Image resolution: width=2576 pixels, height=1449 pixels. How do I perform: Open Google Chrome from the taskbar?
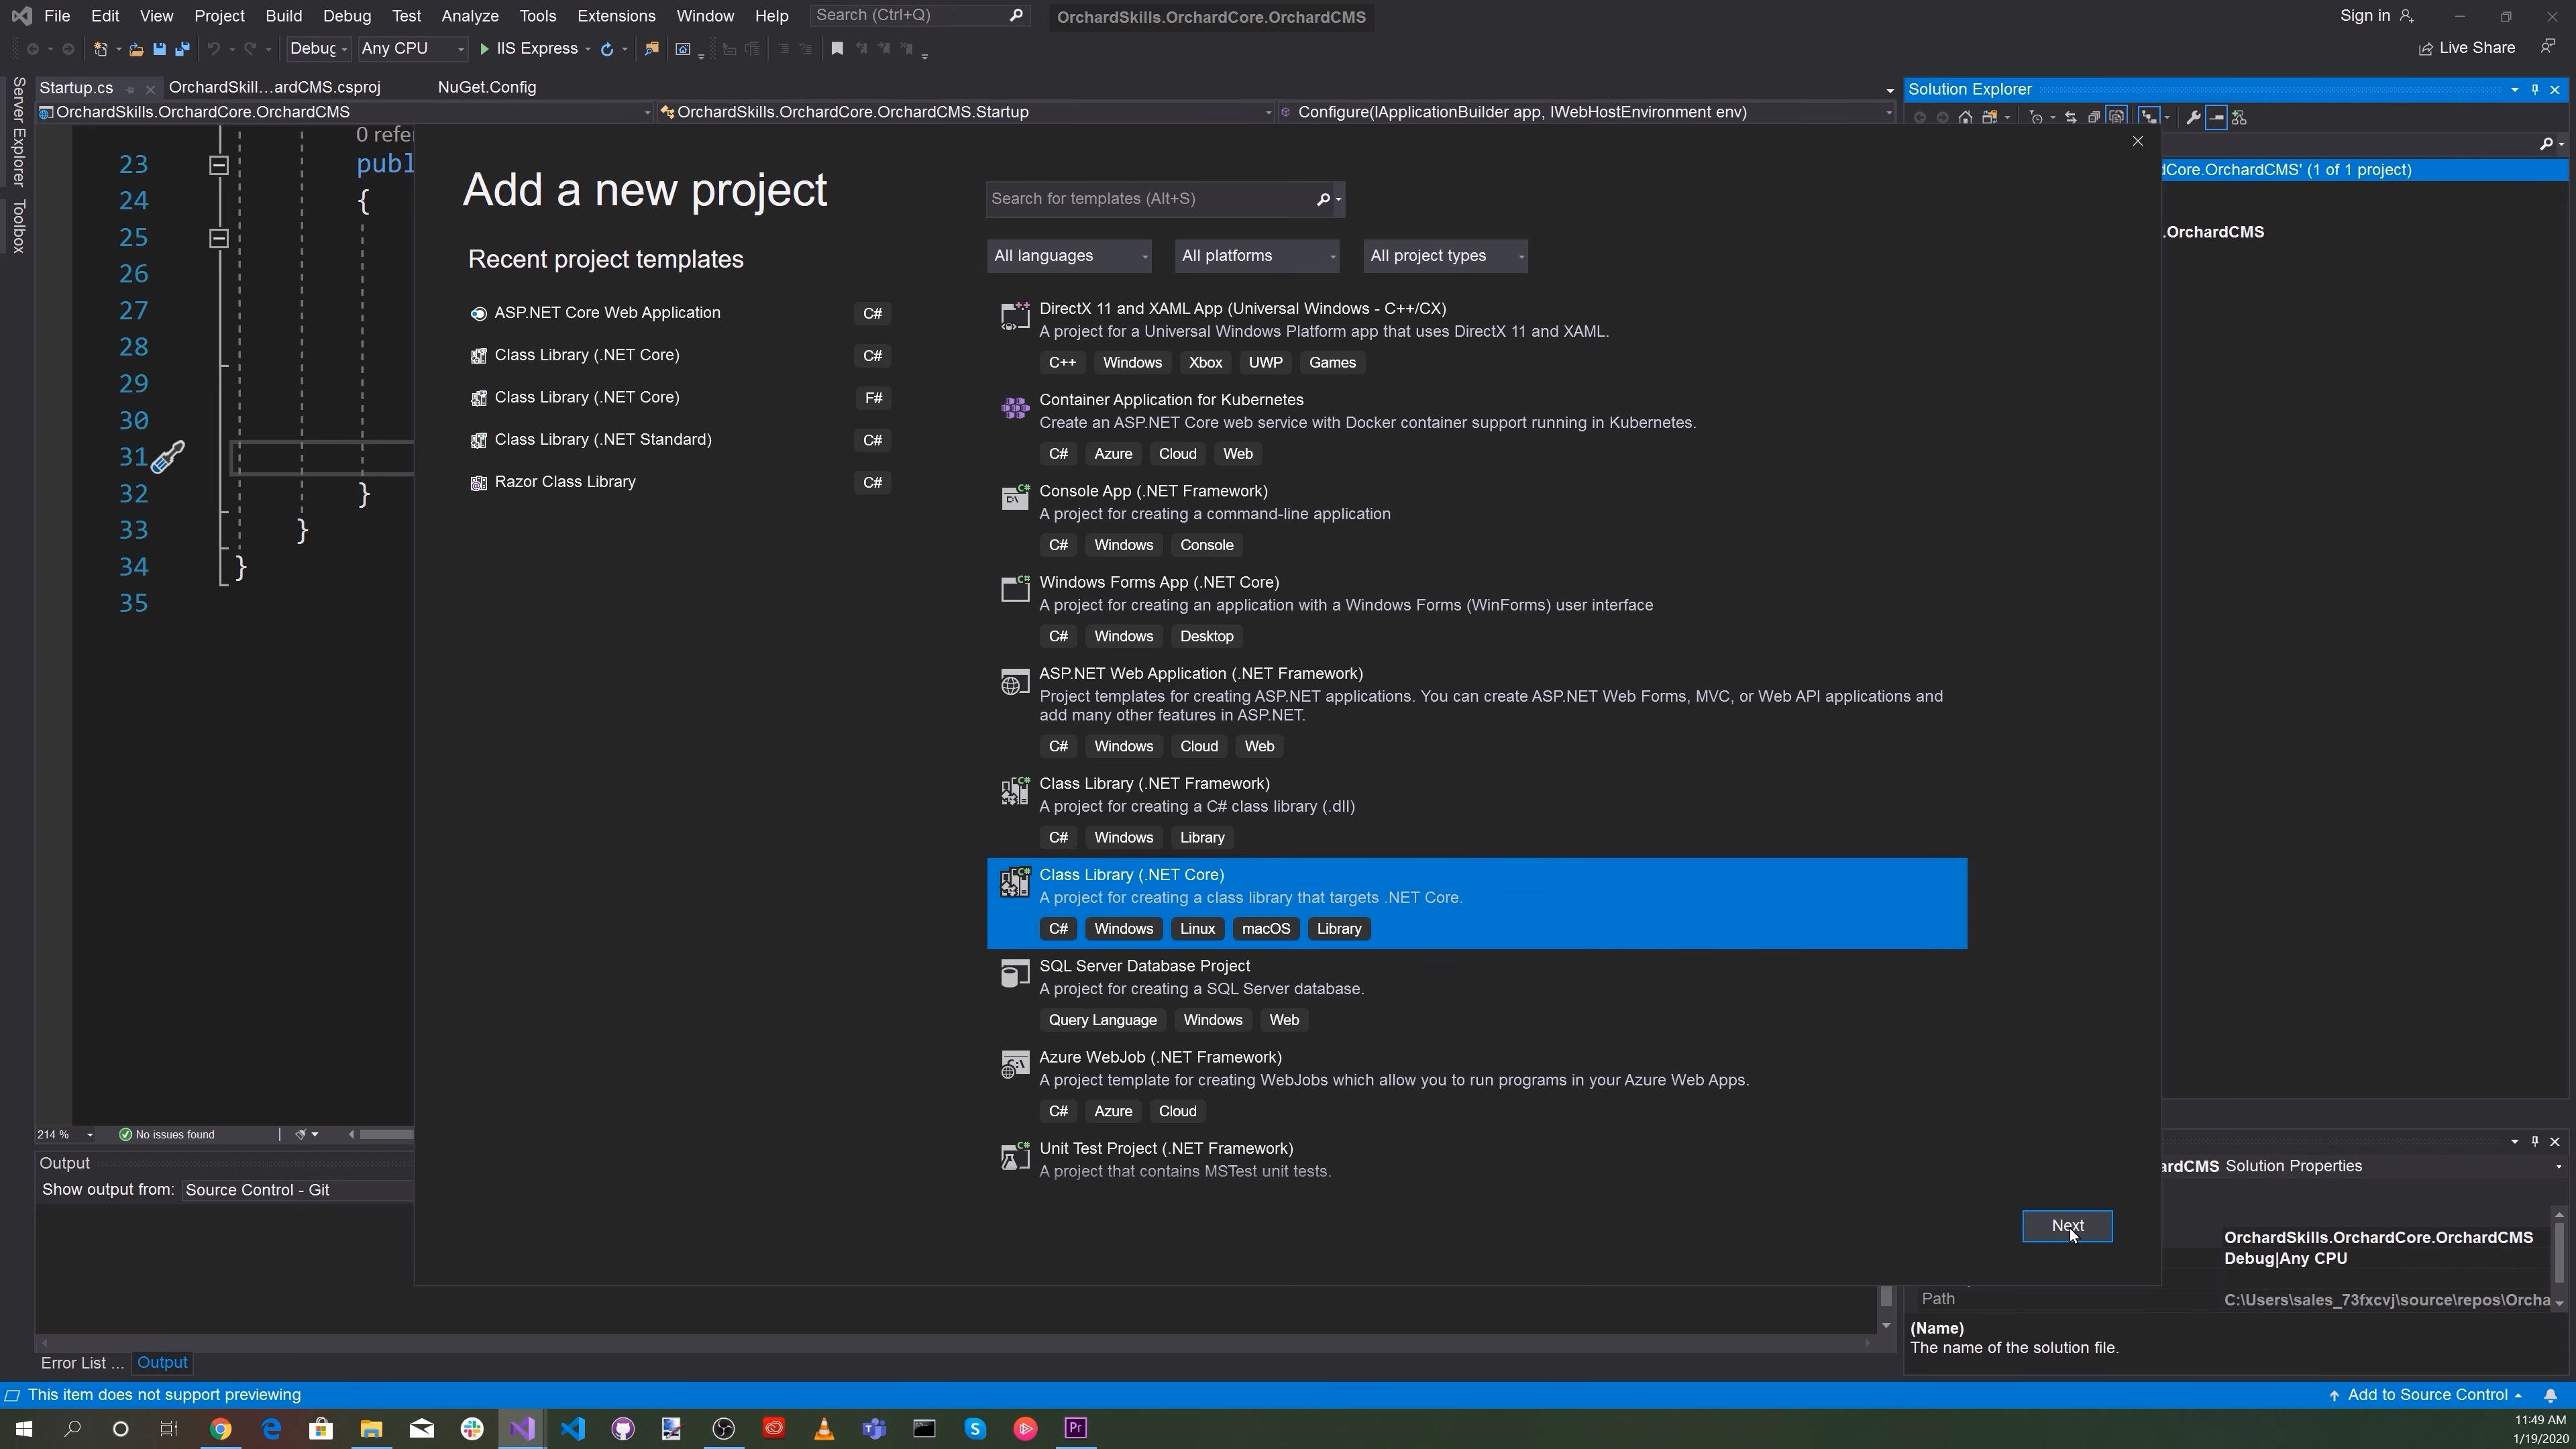point(220,1428)
